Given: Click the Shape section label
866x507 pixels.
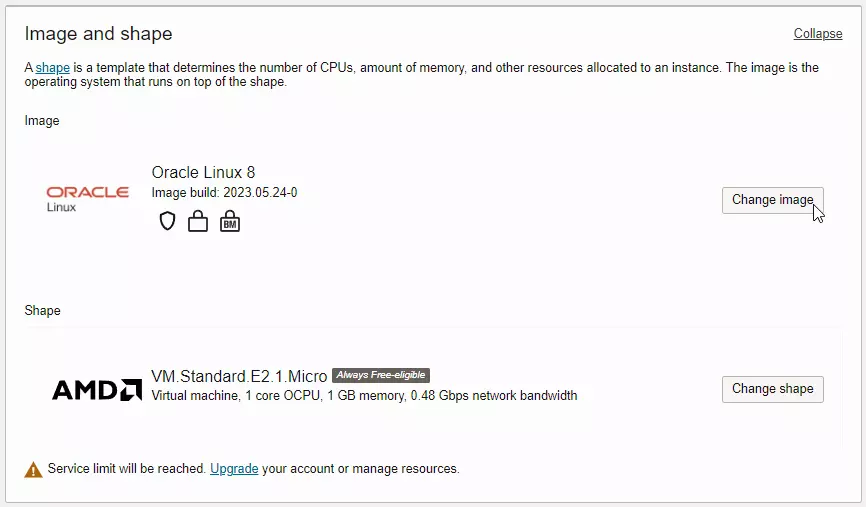Looking at the screenshot, I should (43, 311).
